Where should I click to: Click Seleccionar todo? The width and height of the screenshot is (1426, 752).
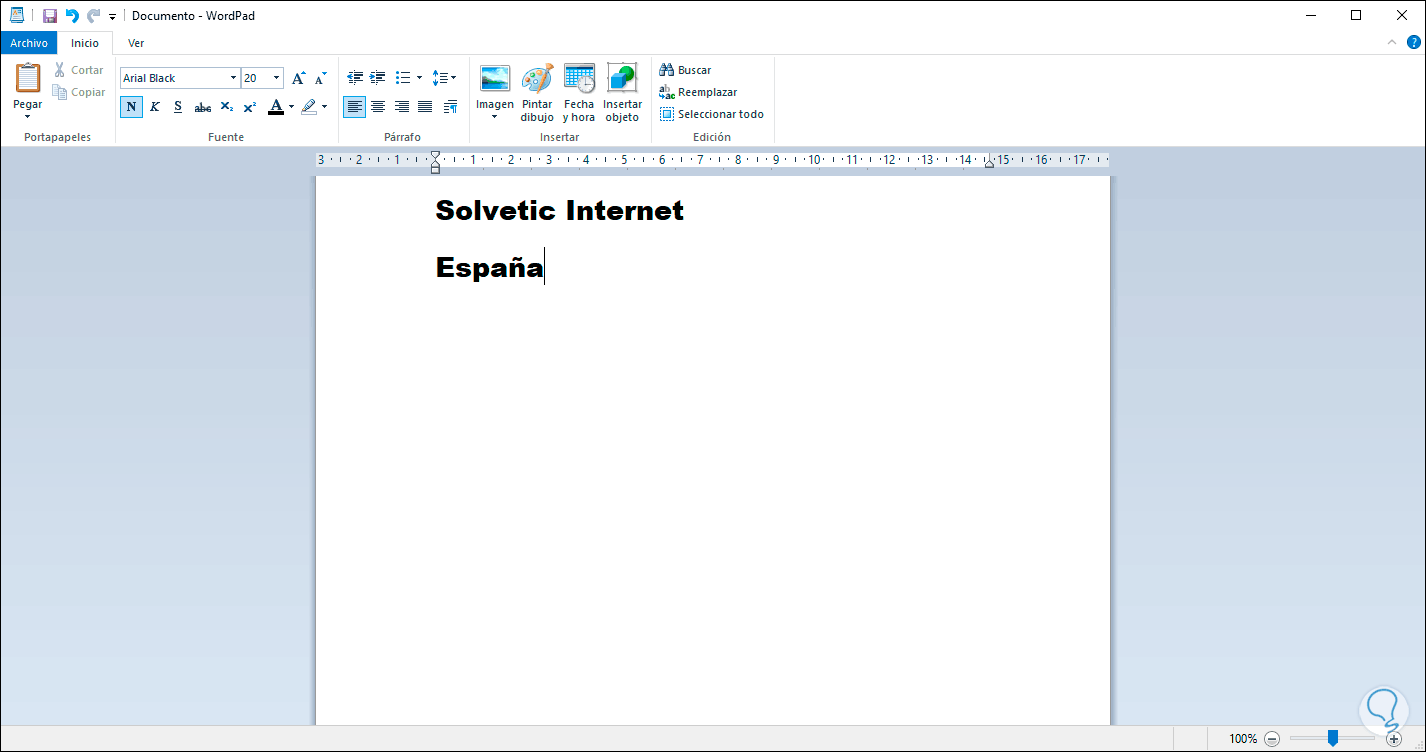pyautogui.click(x=711, y=114)
